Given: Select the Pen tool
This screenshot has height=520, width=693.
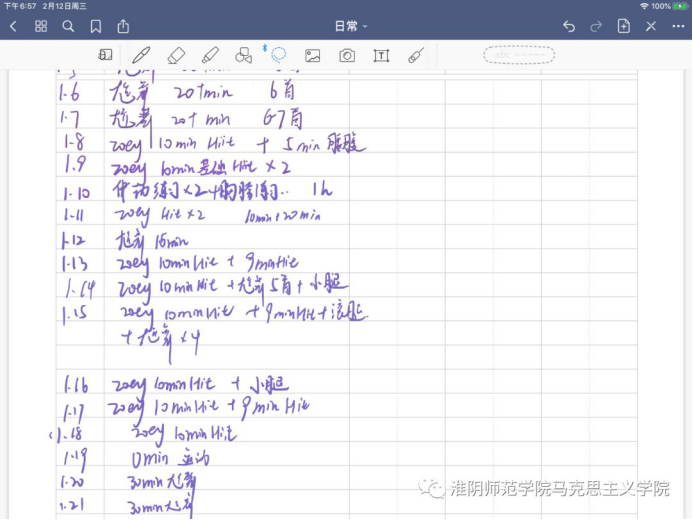Looking at the screenshot, I should click(141, 56).
